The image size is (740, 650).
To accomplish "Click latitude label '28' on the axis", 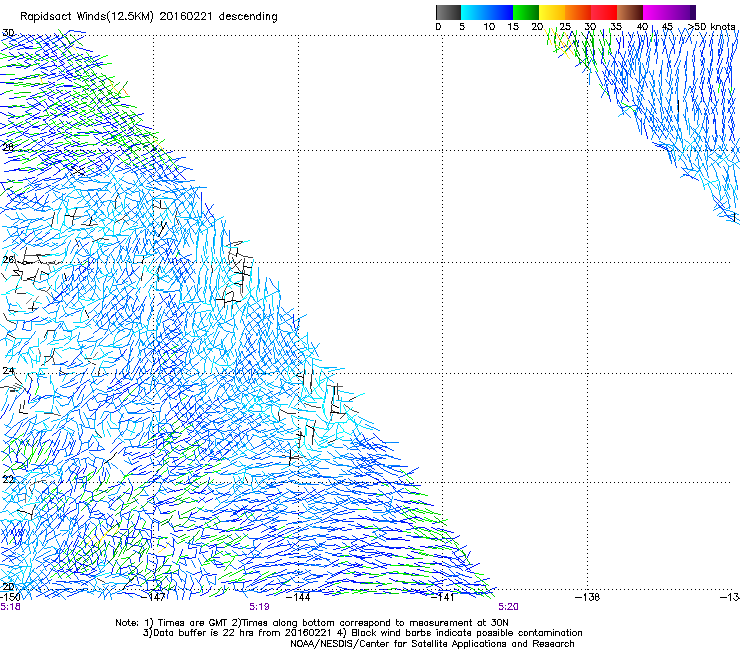I will (x=8, y=147).
